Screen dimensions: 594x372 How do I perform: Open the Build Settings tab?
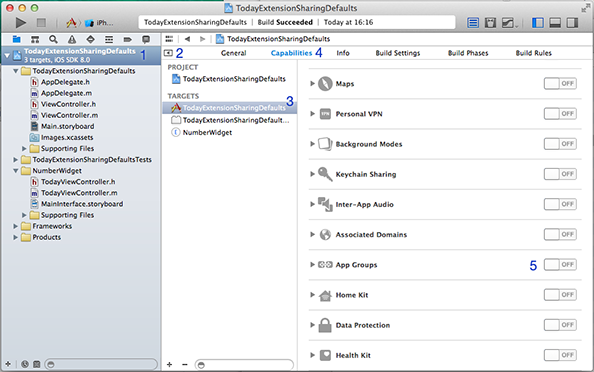(398, 53)
